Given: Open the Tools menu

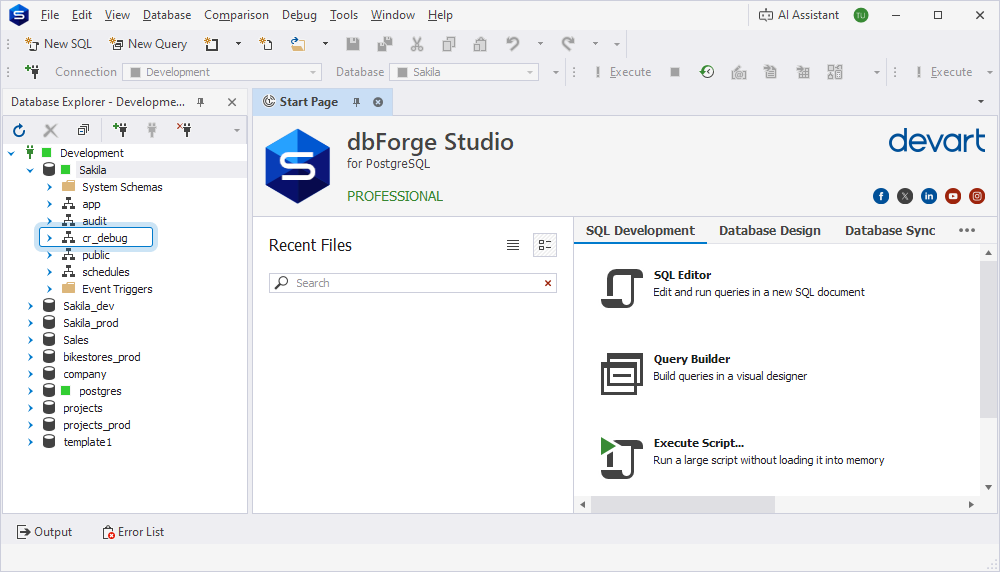Looking at the screenshot, I should [x=344, y=15].
